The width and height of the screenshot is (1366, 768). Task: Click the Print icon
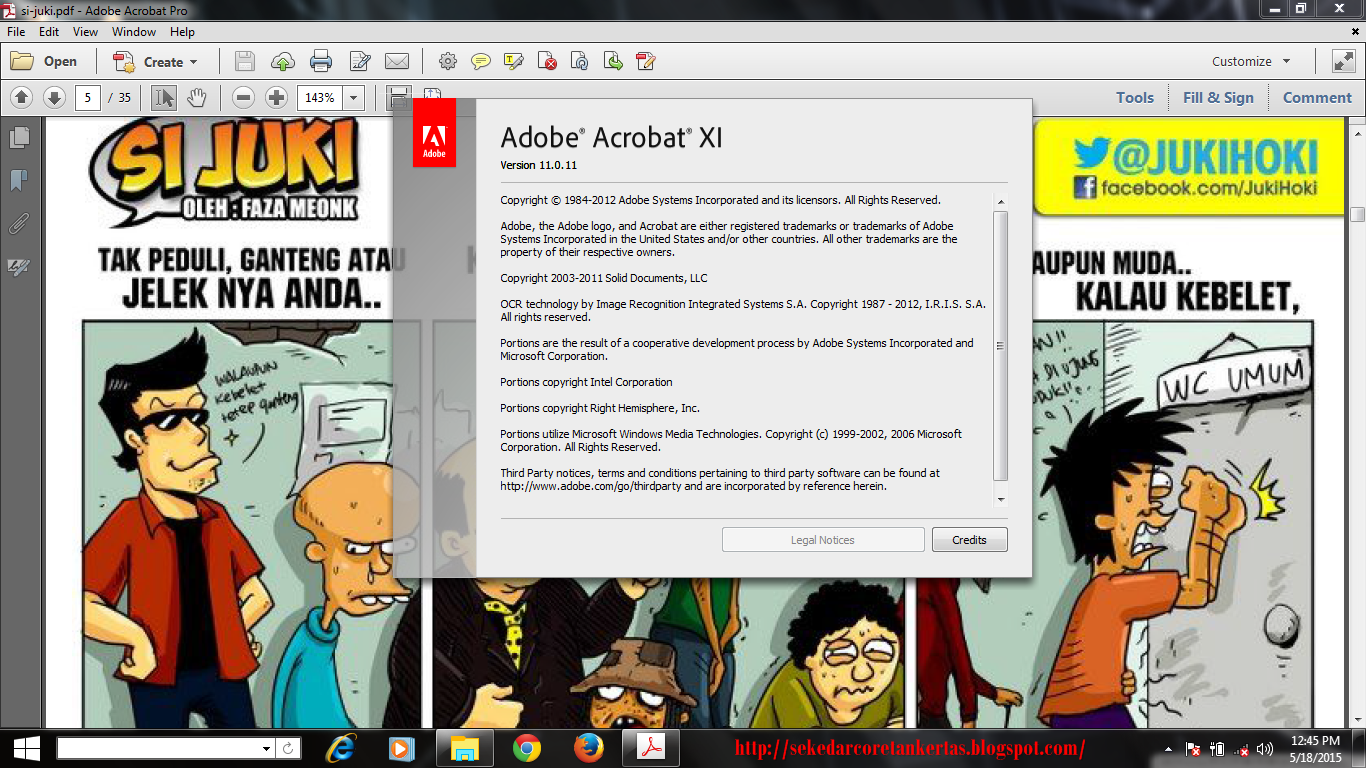[x=321, y=61]
